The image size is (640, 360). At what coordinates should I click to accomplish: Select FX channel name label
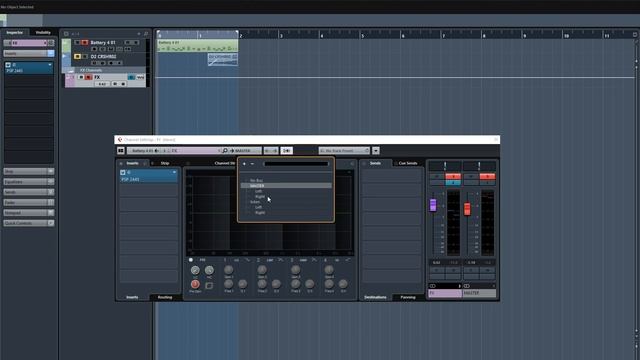pos(445,293)
